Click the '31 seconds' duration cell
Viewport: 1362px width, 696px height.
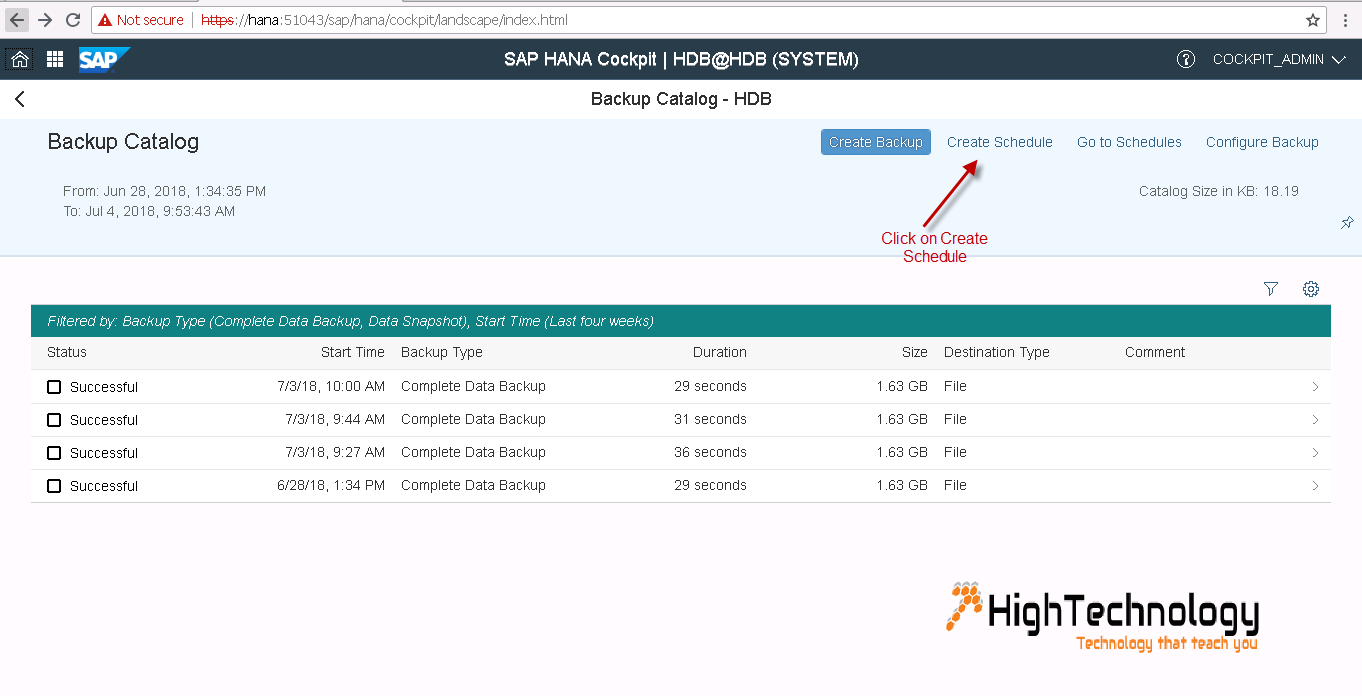[x=710, y=419]
